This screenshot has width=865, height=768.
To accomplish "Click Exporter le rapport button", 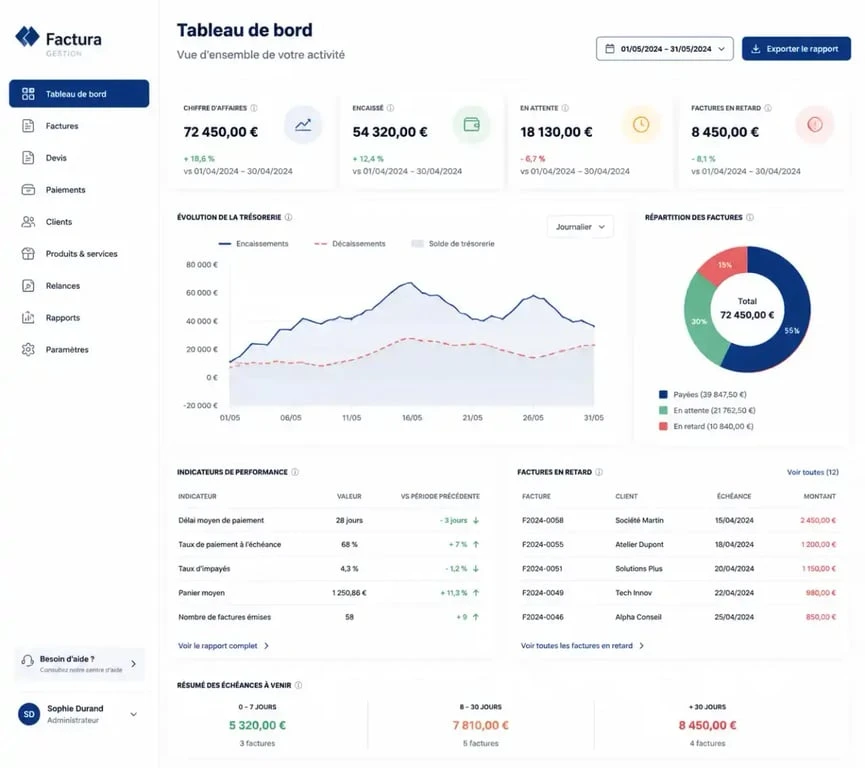I will pos(796,49).
